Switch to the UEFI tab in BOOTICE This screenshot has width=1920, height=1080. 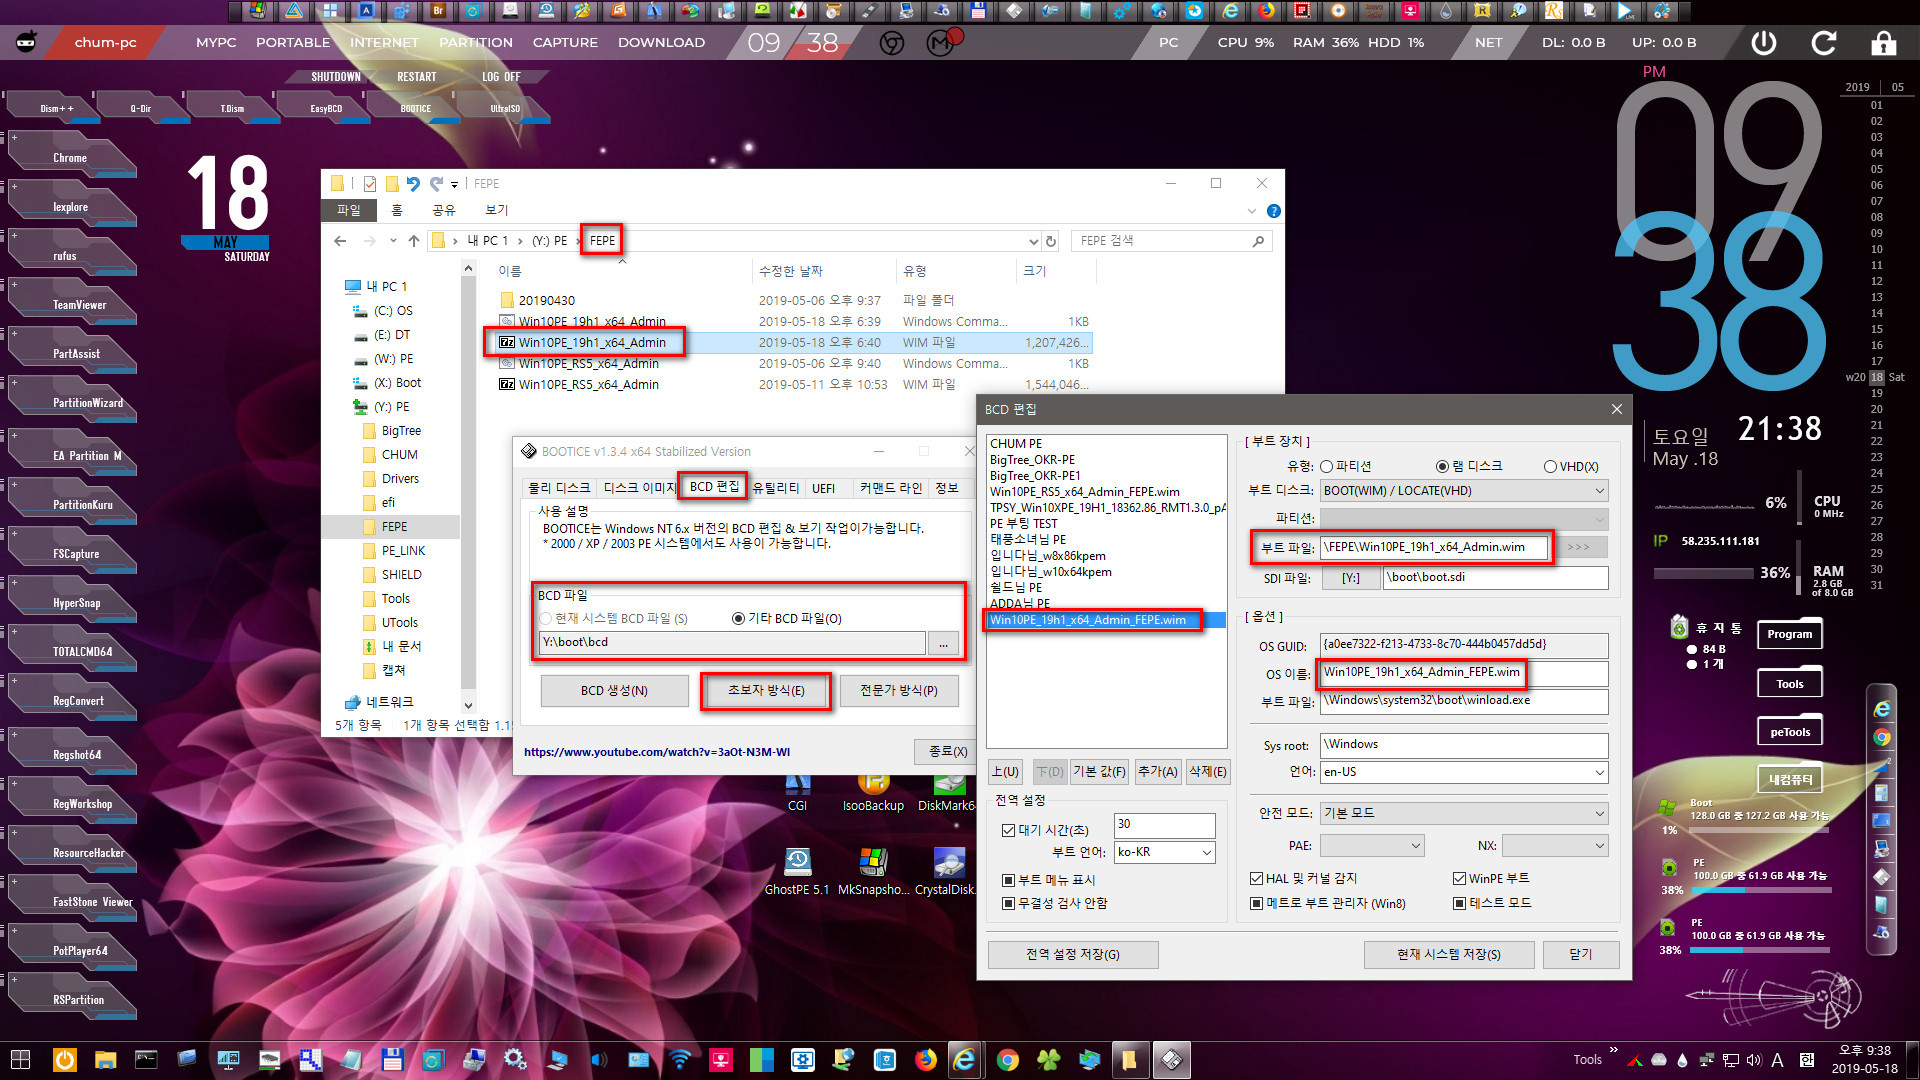click(x=823, y=488)
